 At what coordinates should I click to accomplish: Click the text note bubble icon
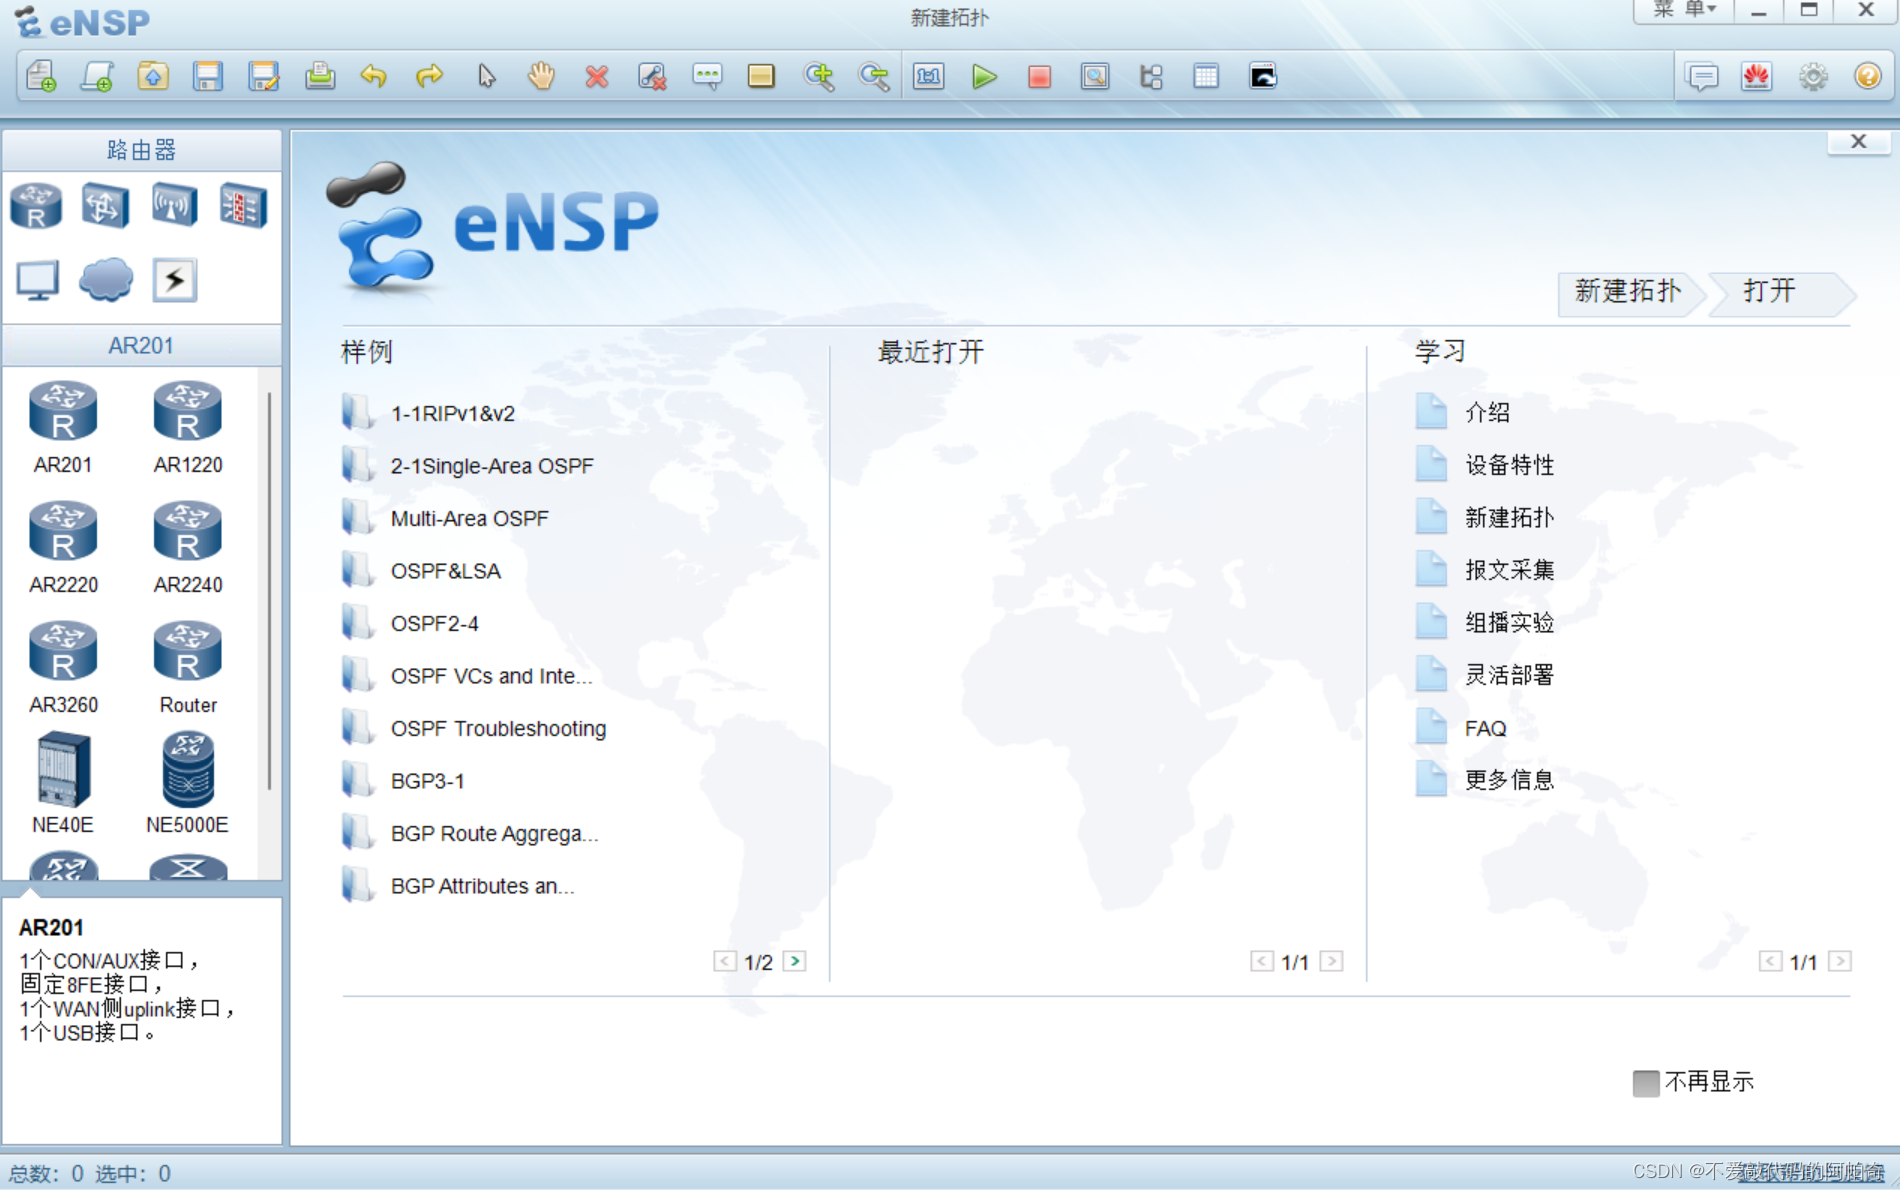[x=707, y=76]
